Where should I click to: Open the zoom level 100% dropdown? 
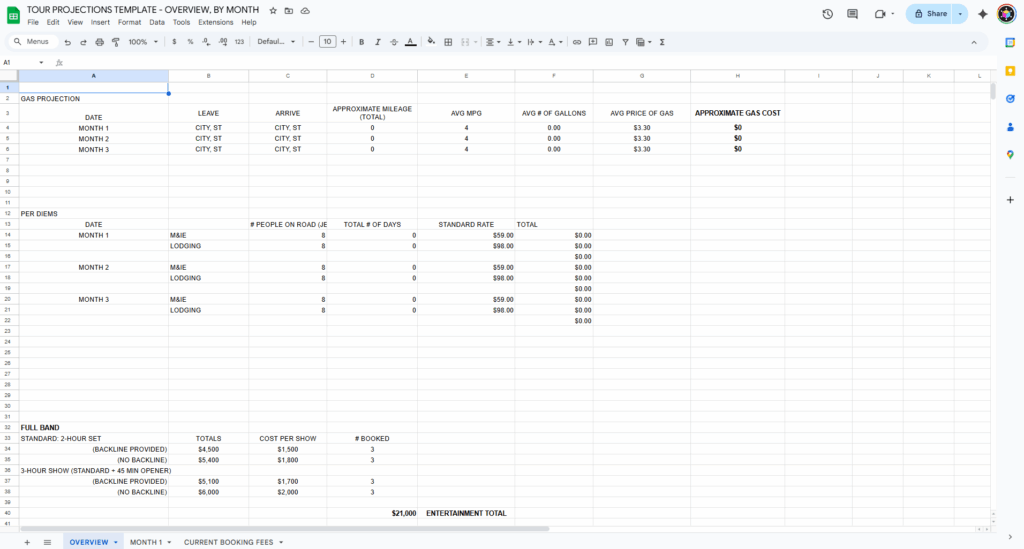coord(141,42)
